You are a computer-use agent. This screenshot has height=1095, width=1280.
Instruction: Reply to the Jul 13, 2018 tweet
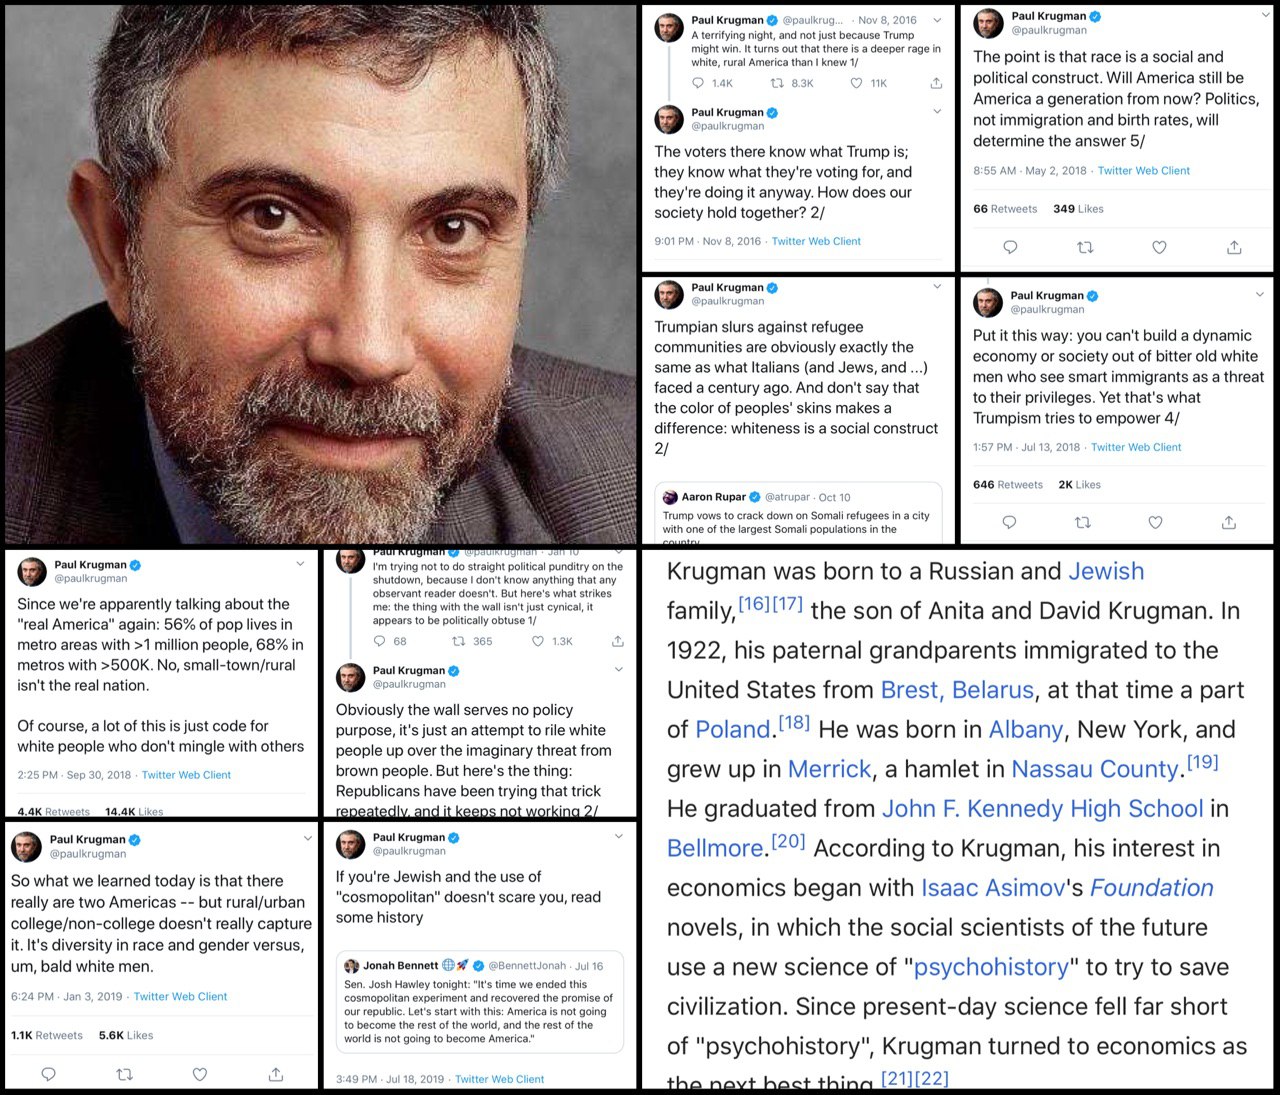[1009, 522]
